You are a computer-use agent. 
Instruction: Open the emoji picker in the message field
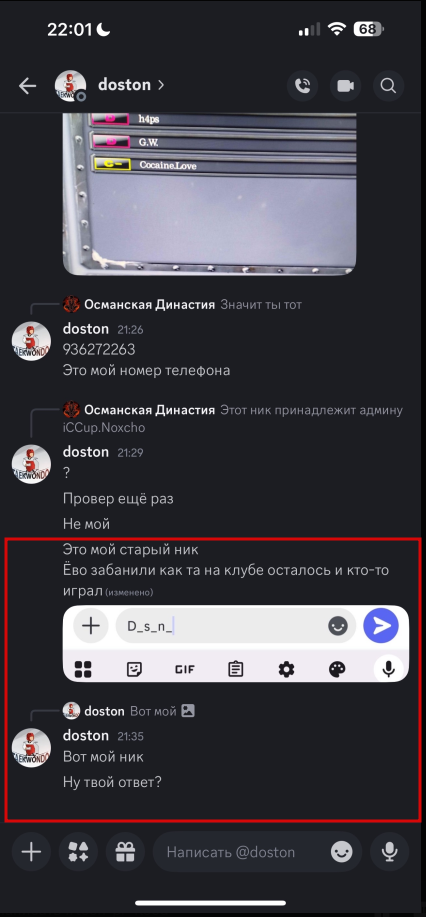[x=342, y=852]
